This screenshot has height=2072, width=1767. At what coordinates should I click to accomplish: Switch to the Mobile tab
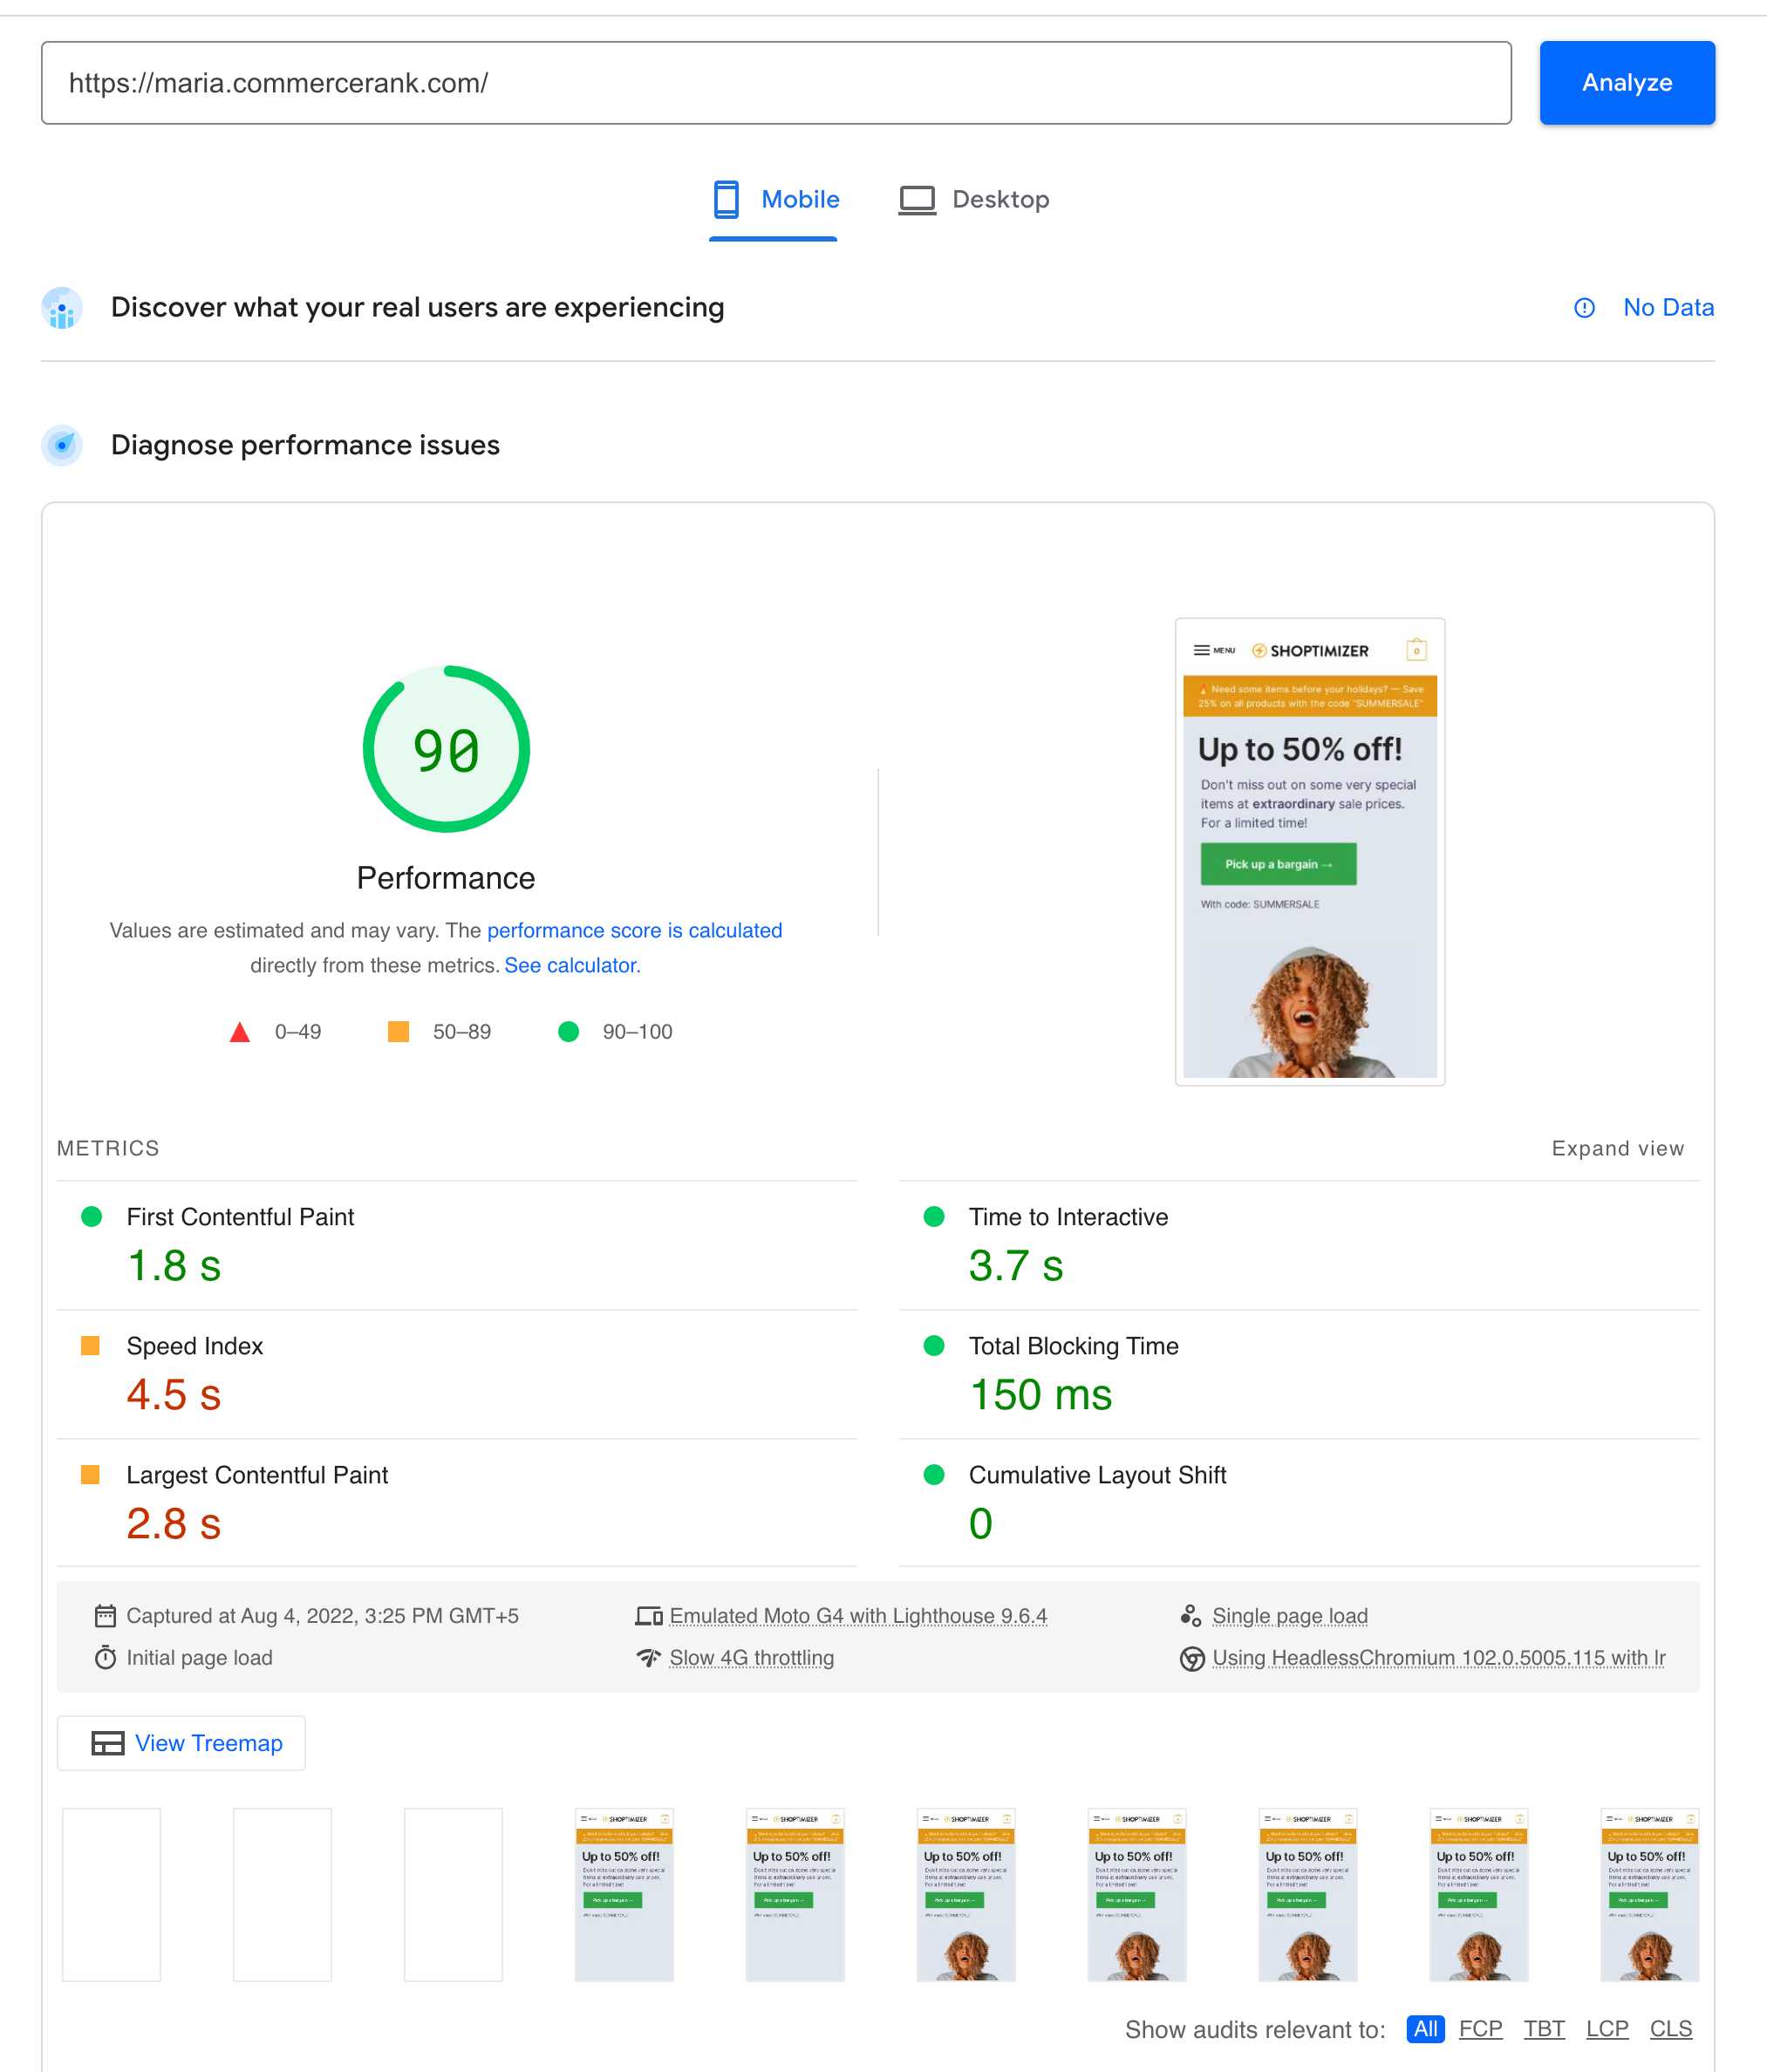point(774,199)
